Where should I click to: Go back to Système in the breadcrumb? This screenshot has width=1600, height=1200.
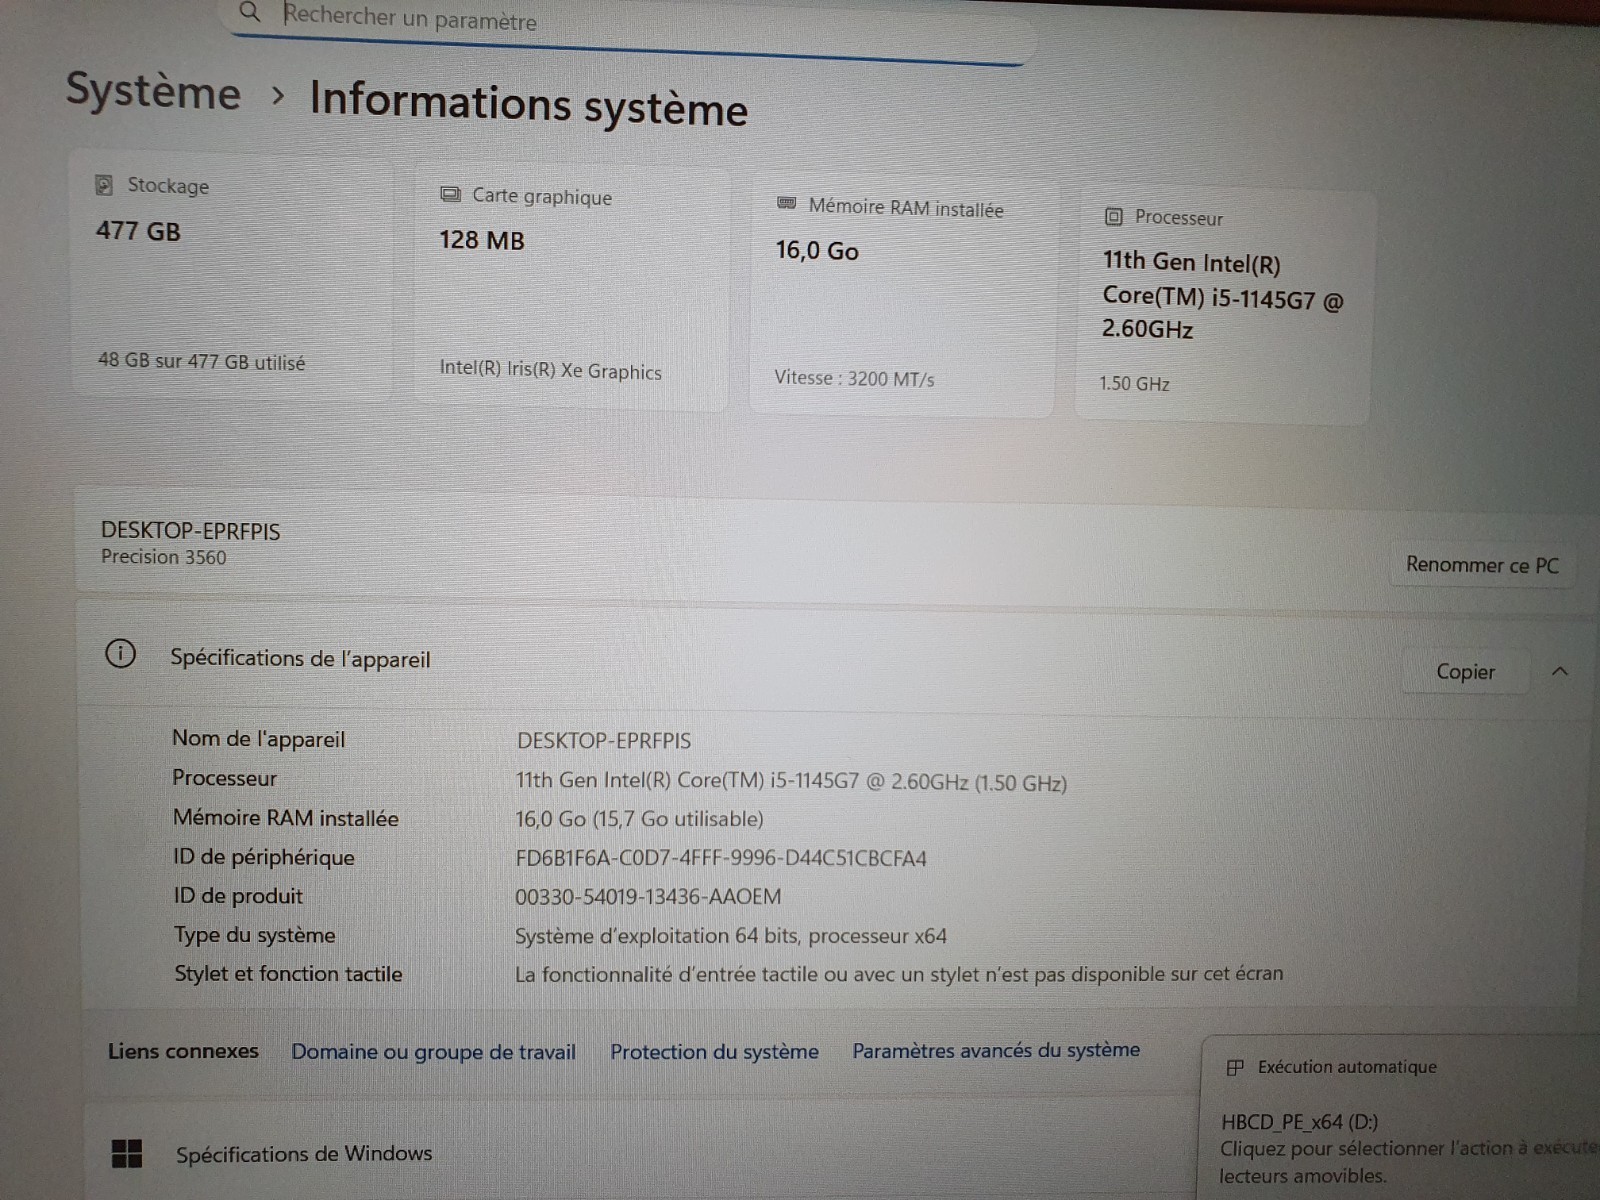153,91
